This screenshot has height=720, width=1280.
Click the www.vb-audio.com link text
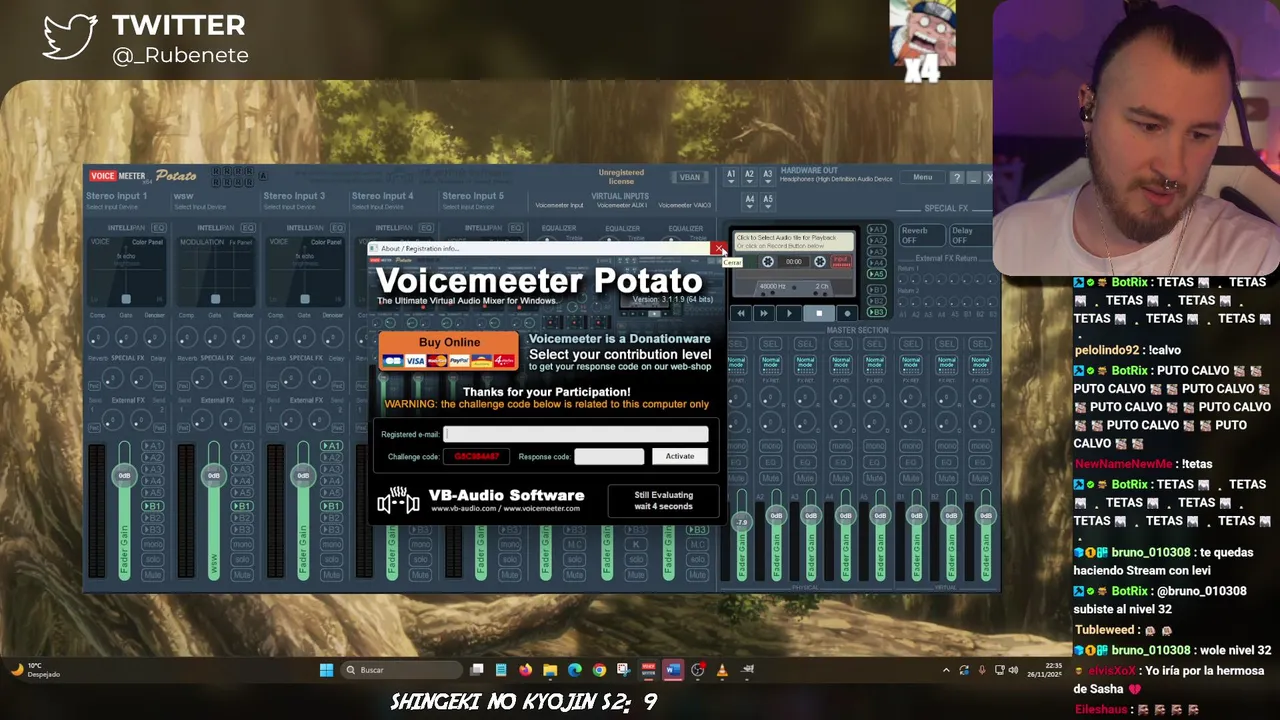(x=466, y=508)
